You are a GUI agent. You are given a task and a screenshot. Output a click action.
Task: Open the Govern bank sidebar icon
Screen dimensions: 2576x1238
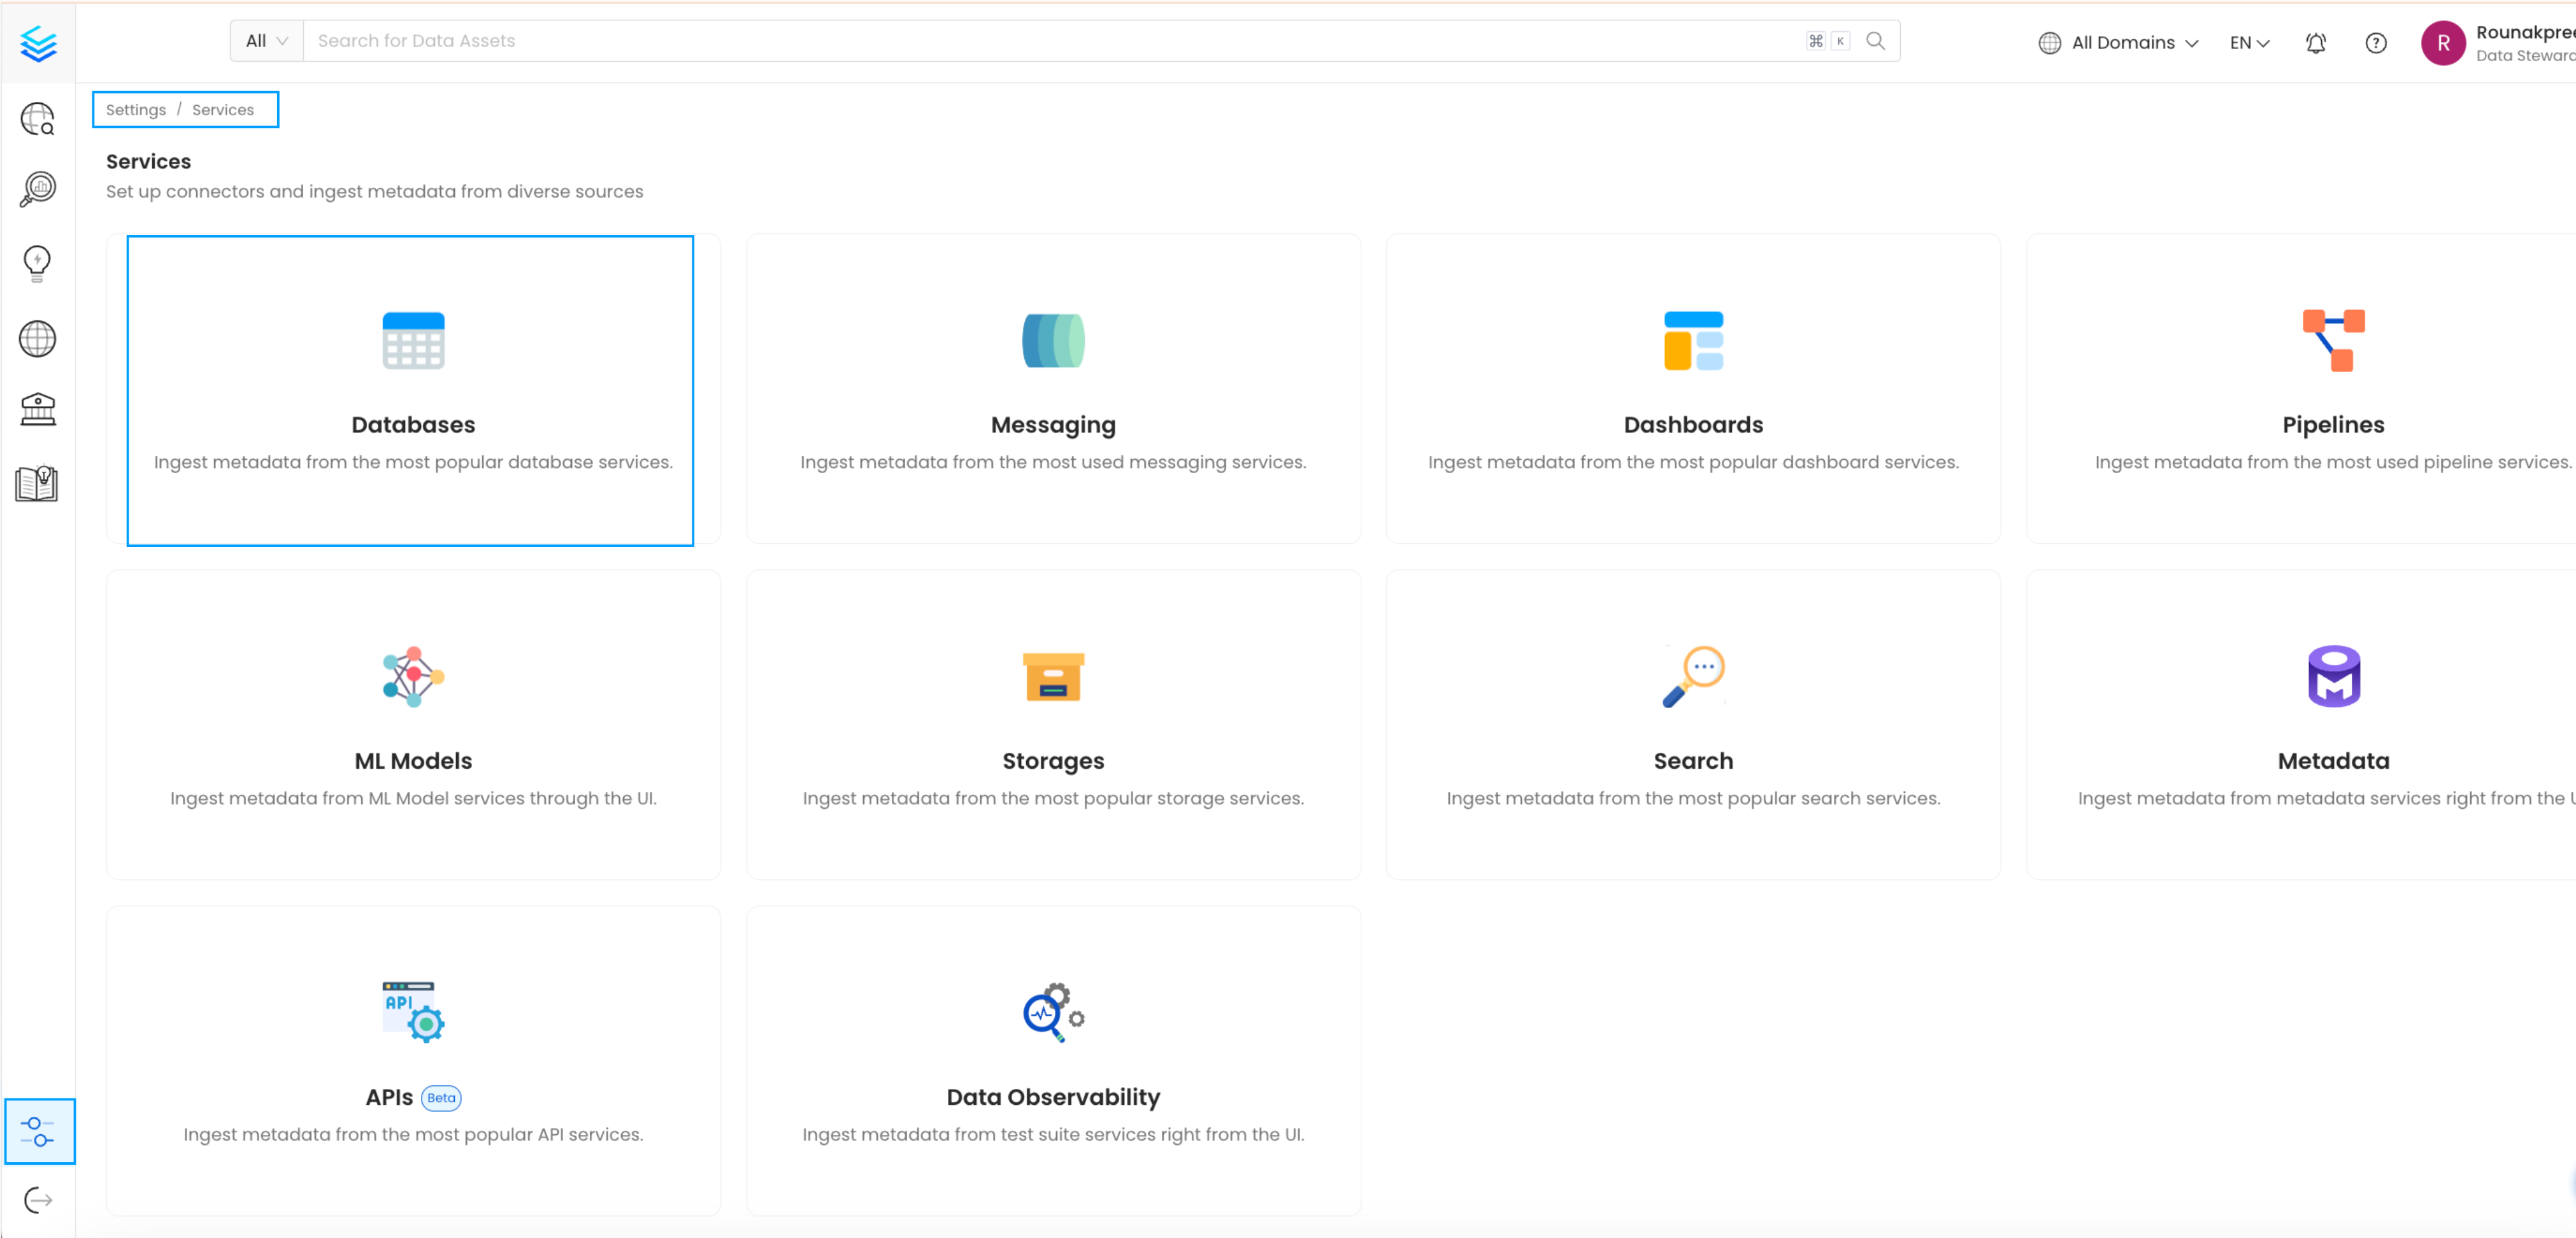[x=38, y=409]
